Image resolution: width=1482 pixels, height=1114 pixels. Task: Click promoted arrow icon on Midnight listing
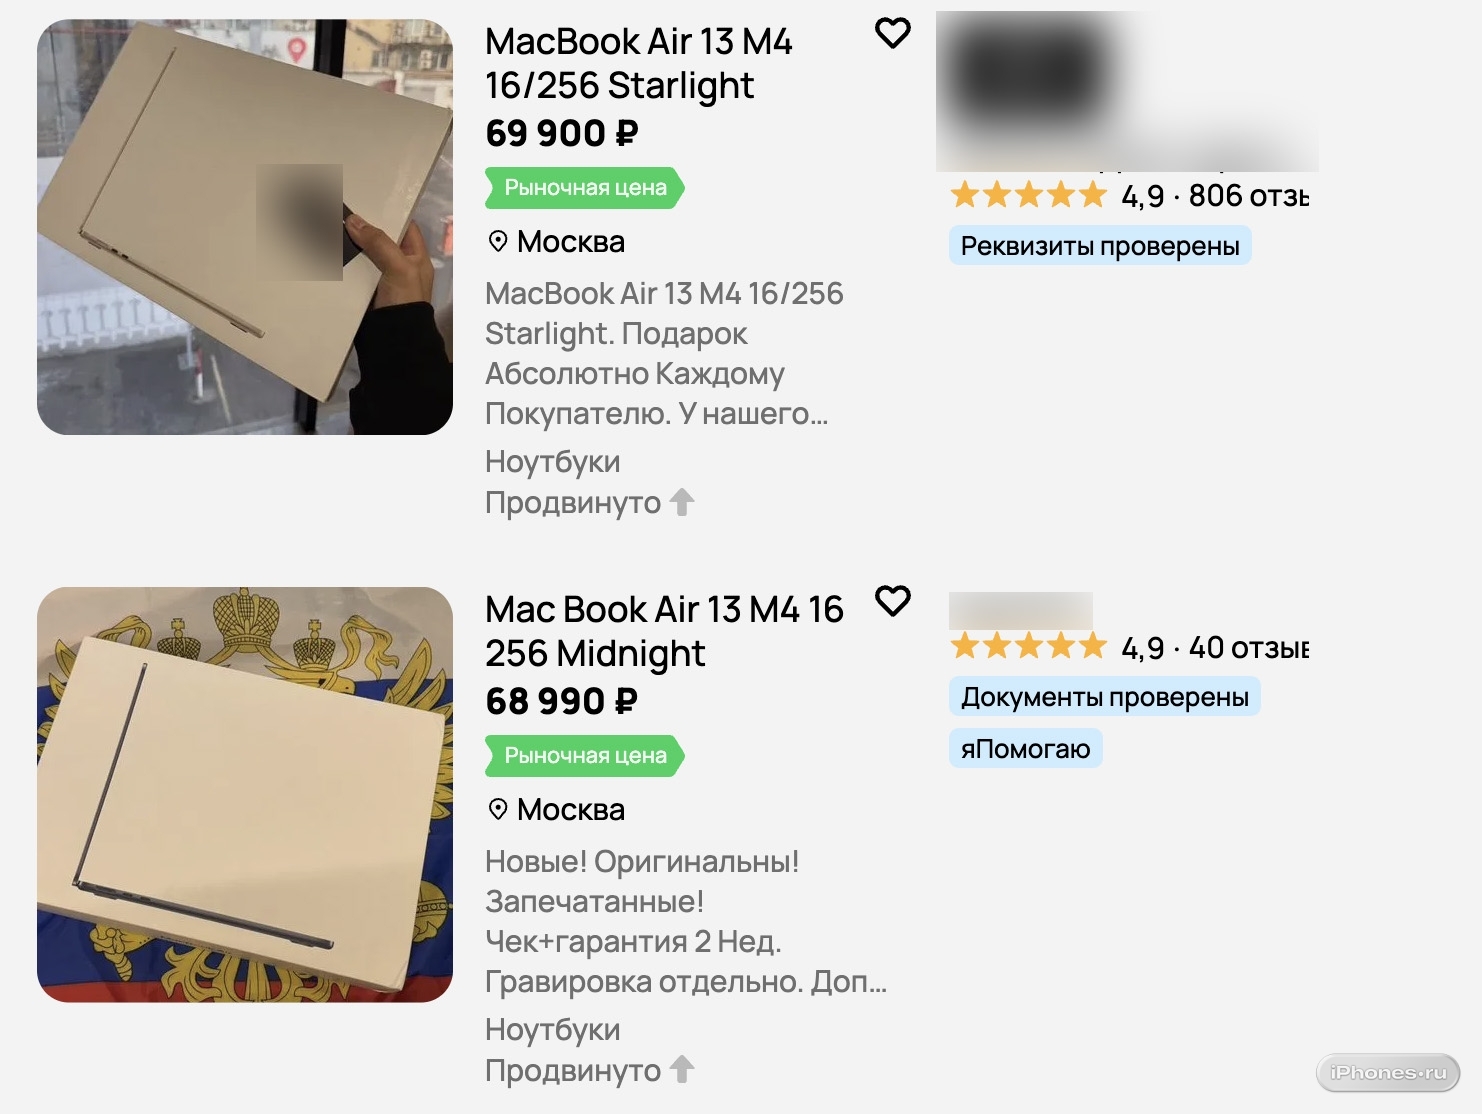click(682, 1070)
